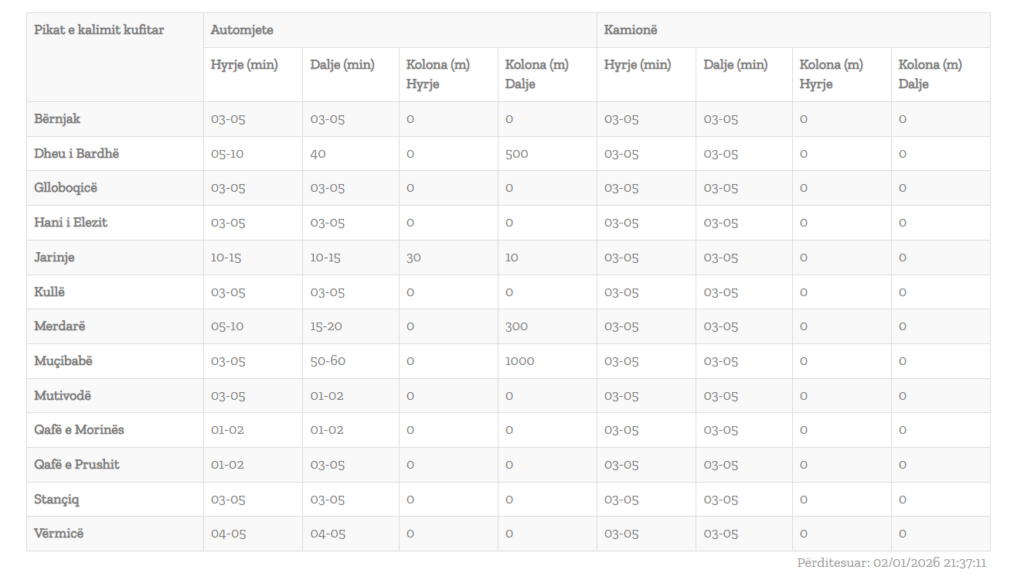Click the 'Pikat e kalimit kufitar' header

coord(99,30)
